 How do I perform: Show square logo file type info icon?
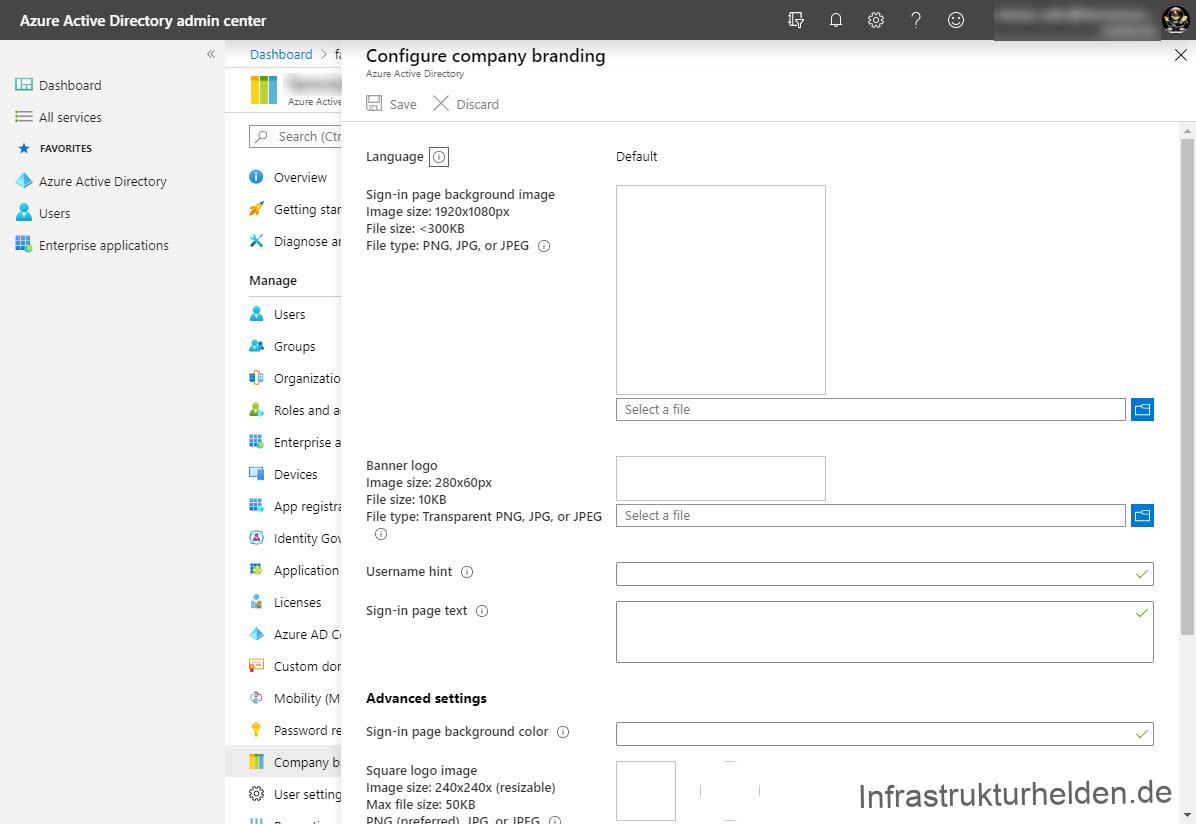(555, 820)
